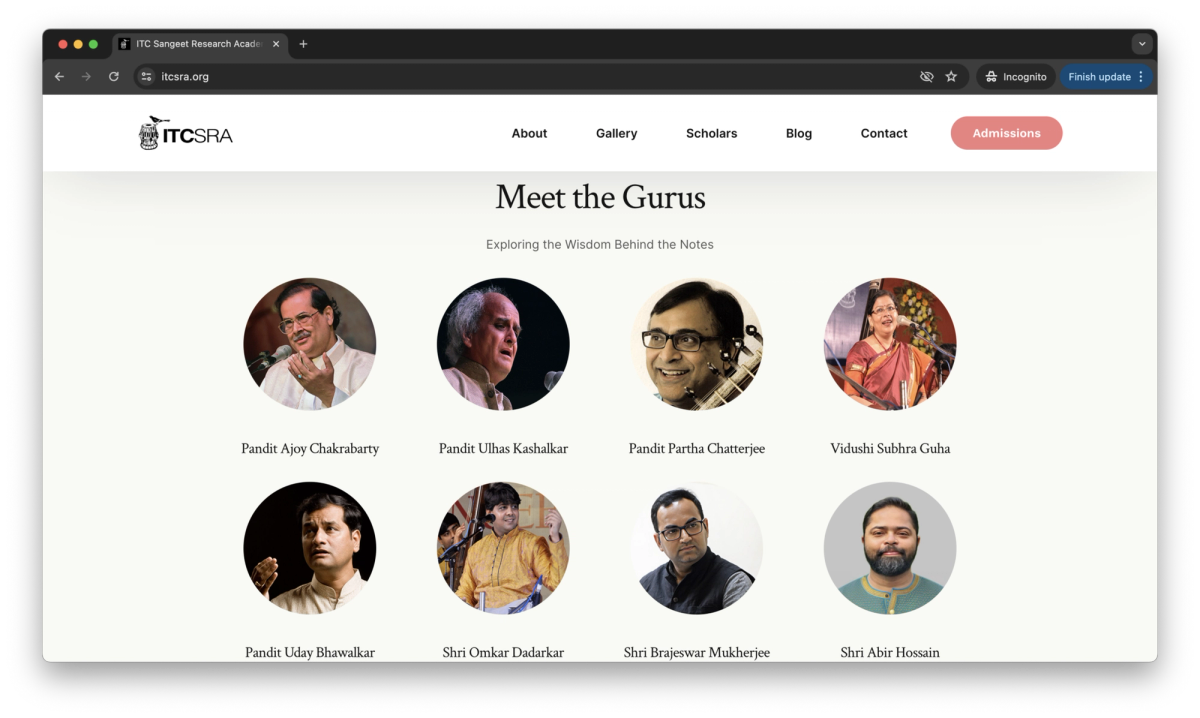Open Vidushi Subhra Guha's portrait
The image size is (1200, 718).
click(x=890, y=344)
